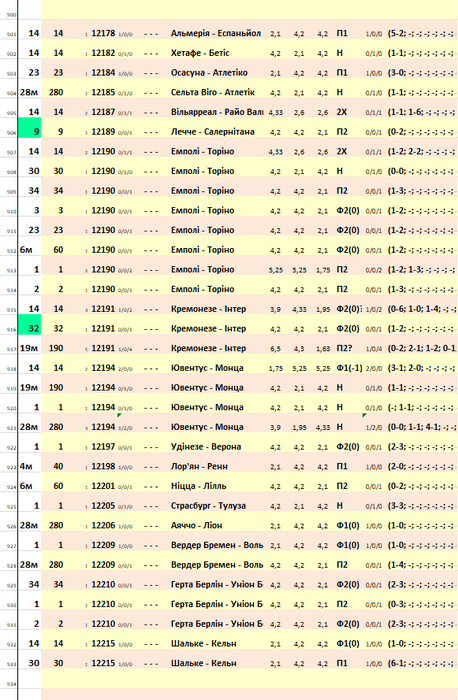Select the match cell 'Ніцца - Лілль'
This screenshot has width=458, height=700.
tap(199, 486)
